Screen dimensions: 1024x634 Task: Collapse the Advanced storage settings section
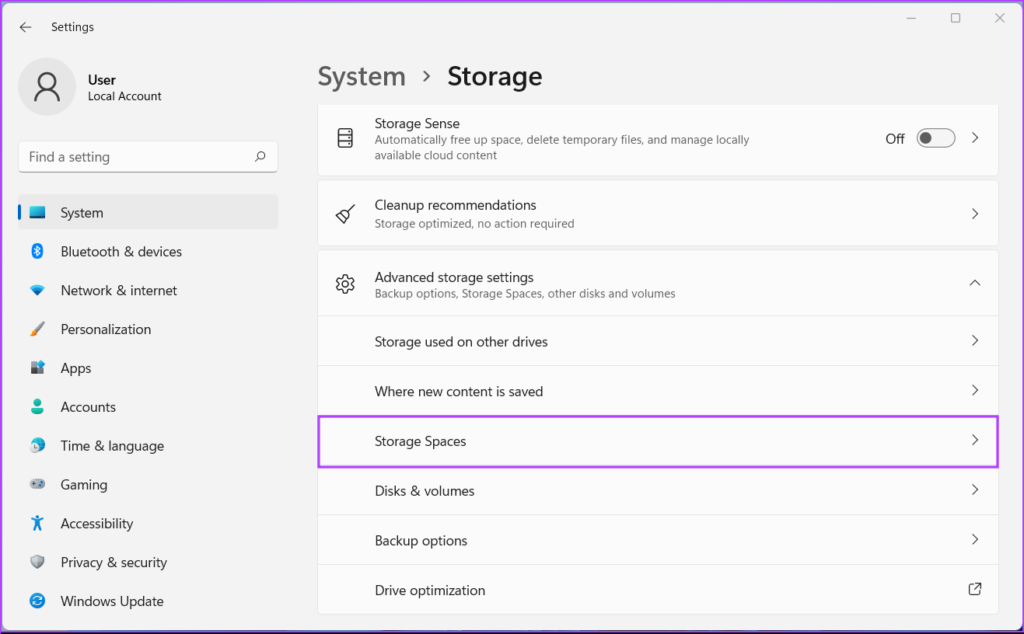[974, 284]
